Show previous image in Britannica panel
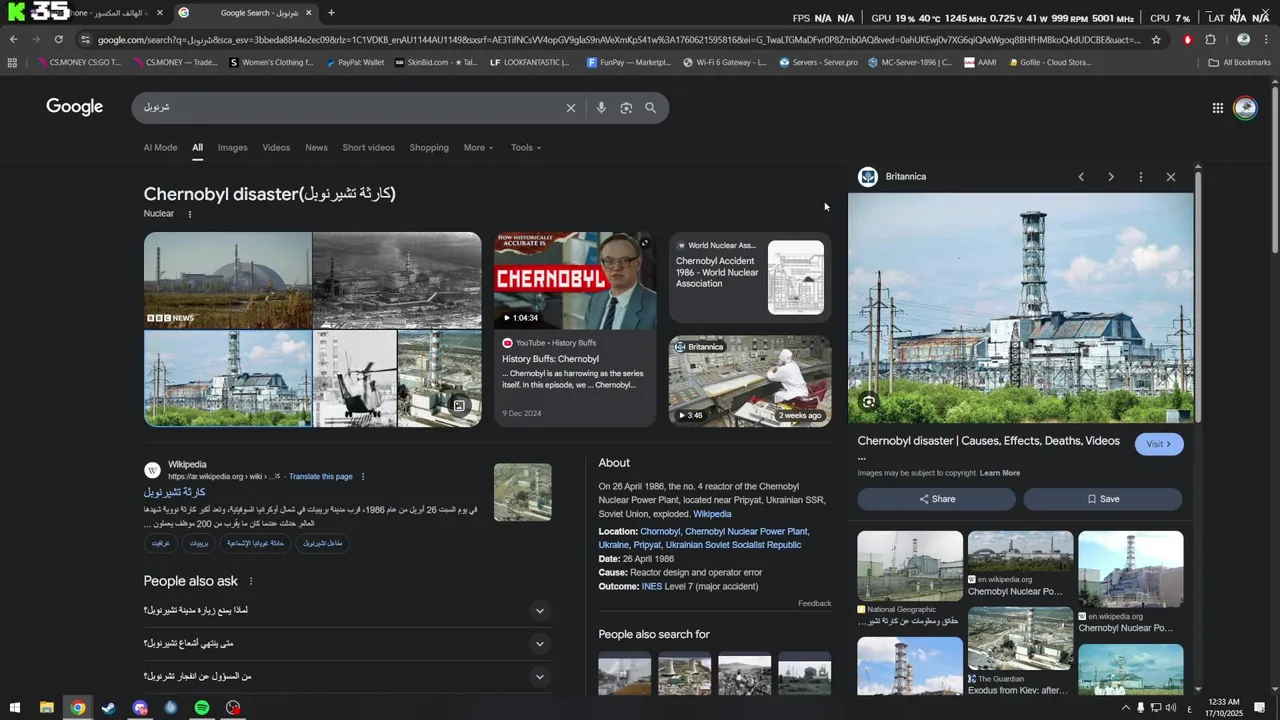This screenshot has height=720, width=1280. (1081, 177)
